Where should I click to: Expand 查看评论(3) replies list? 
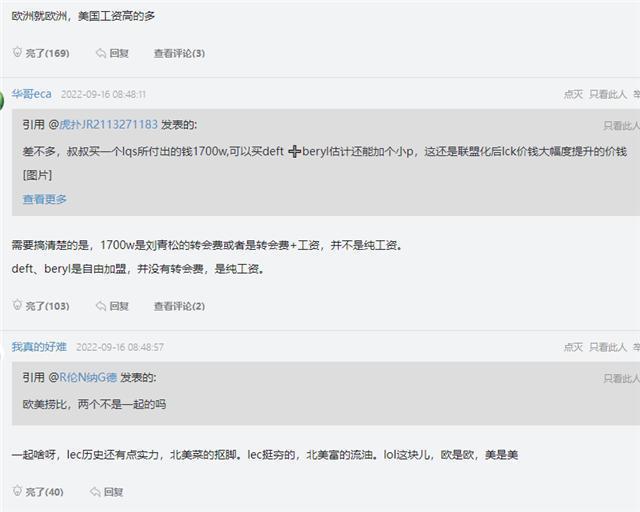pyautogui.click(x=179, y=53)
